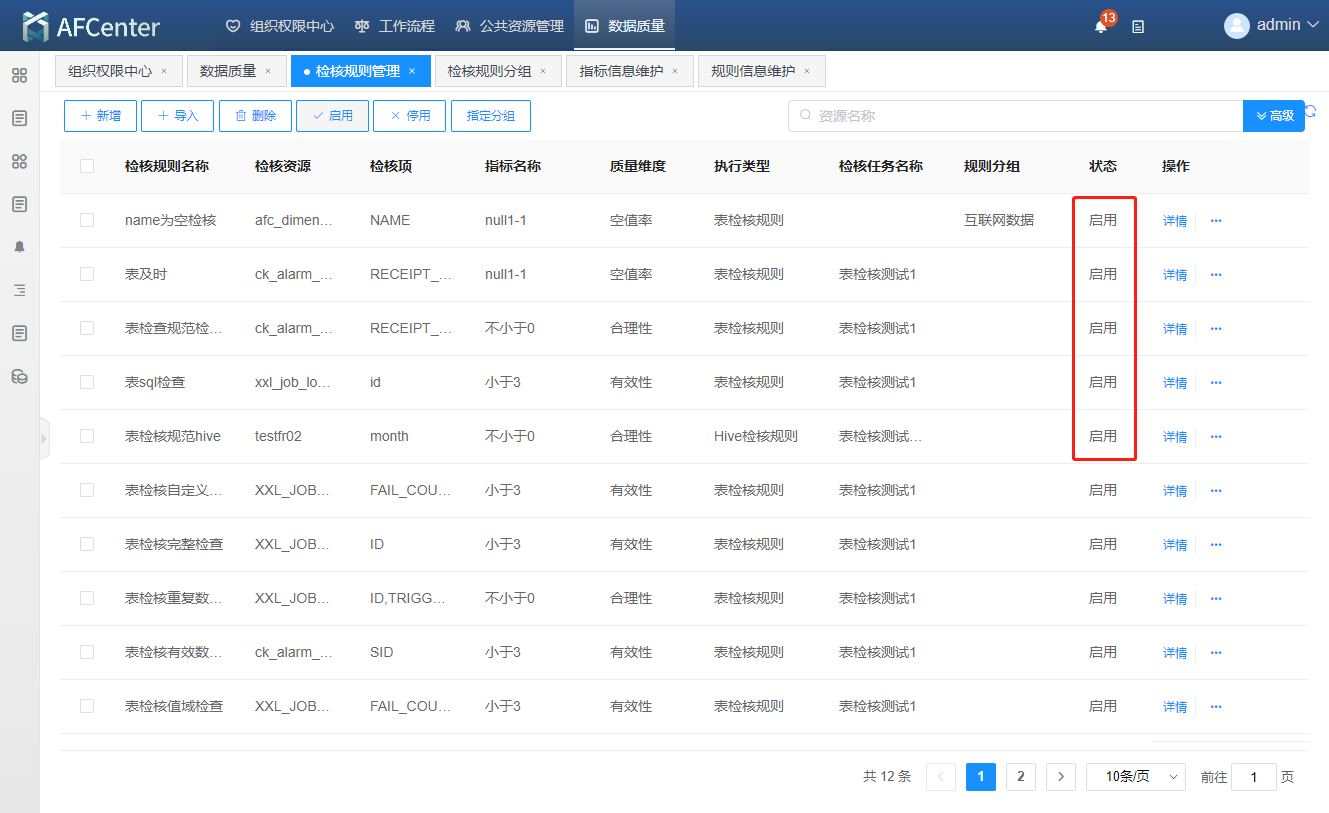Click the 资源名称 search field
Image resolution: width=1329 pixels, height=813 pixels.
pos(1015,116)
